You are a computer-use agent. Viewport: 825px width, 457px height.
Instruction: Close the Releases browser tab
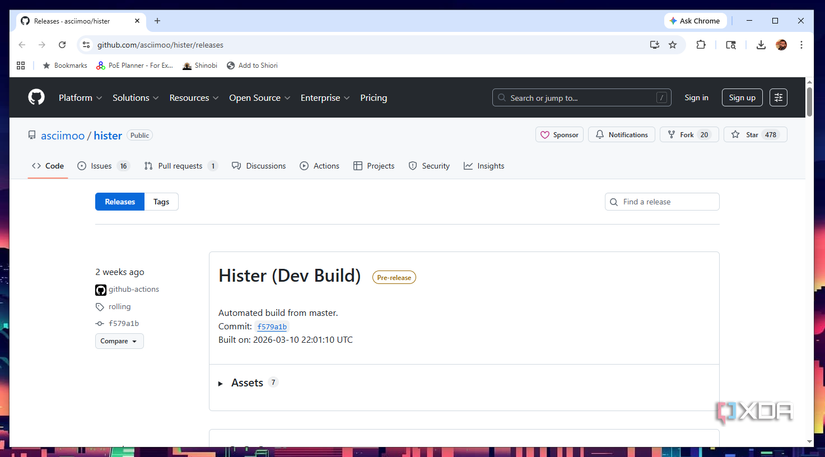pos(137,21)
